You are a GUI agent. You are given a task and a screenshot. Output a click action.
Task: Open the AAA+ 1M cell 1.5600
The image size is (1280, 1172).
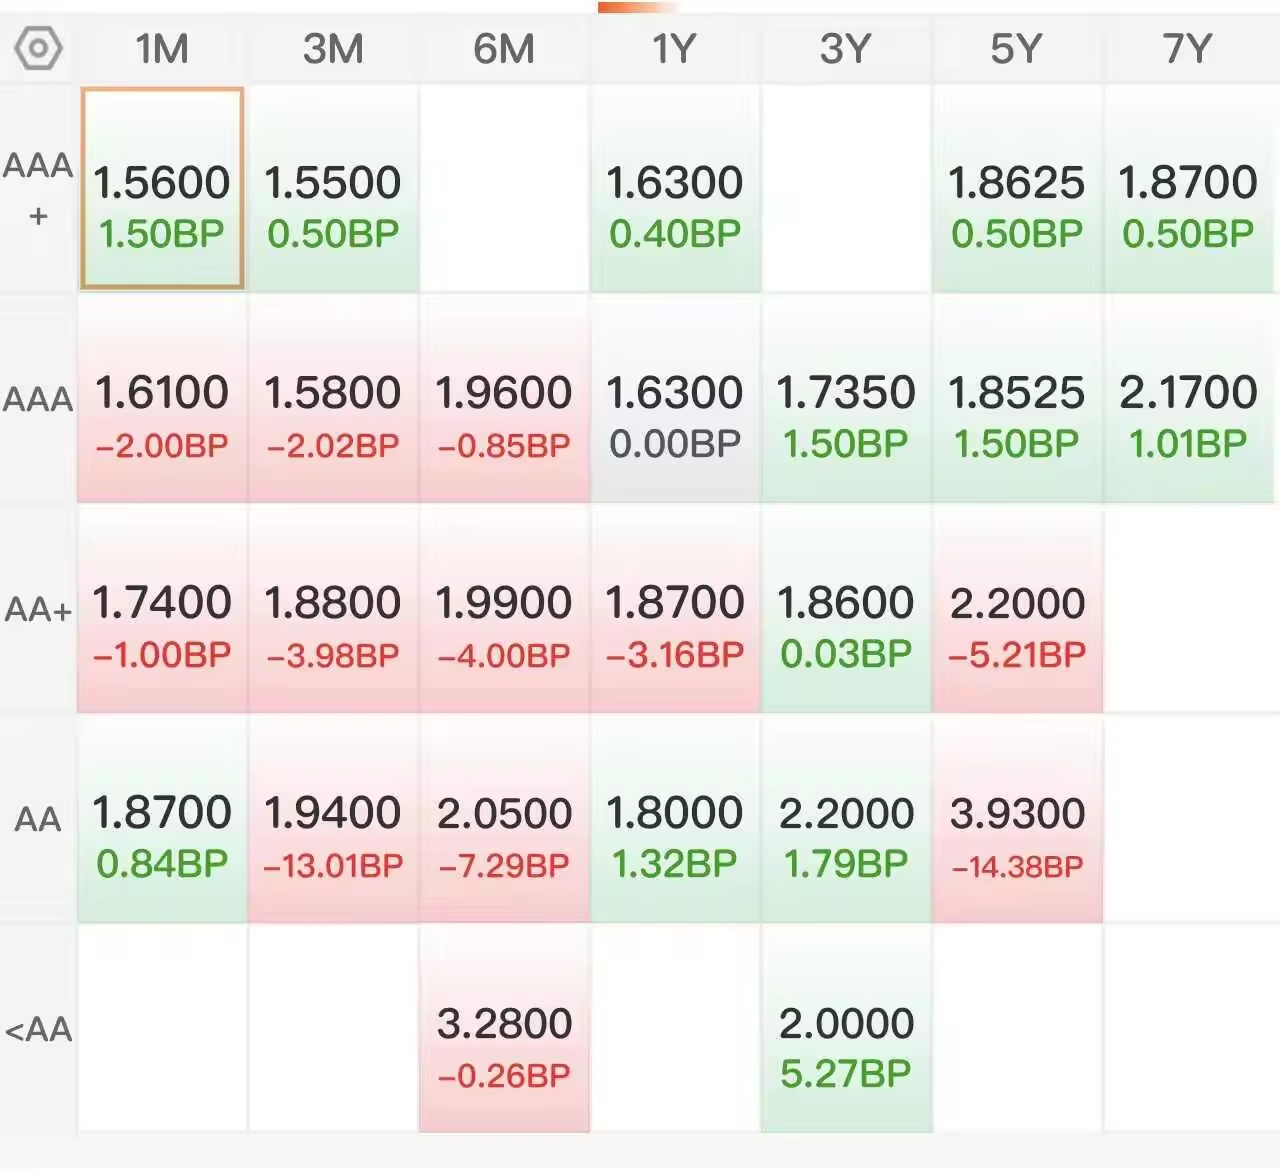[x=162, y=188]
